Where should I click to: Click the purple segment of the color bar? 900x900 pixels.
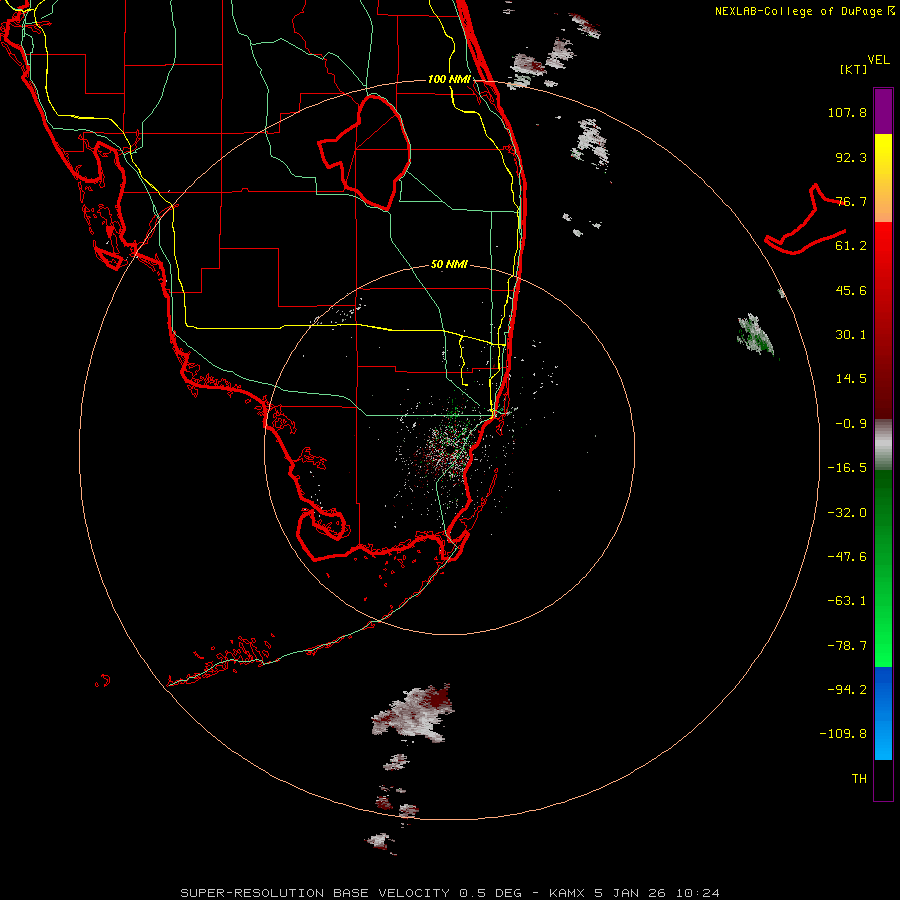click(x=883, y=111)
